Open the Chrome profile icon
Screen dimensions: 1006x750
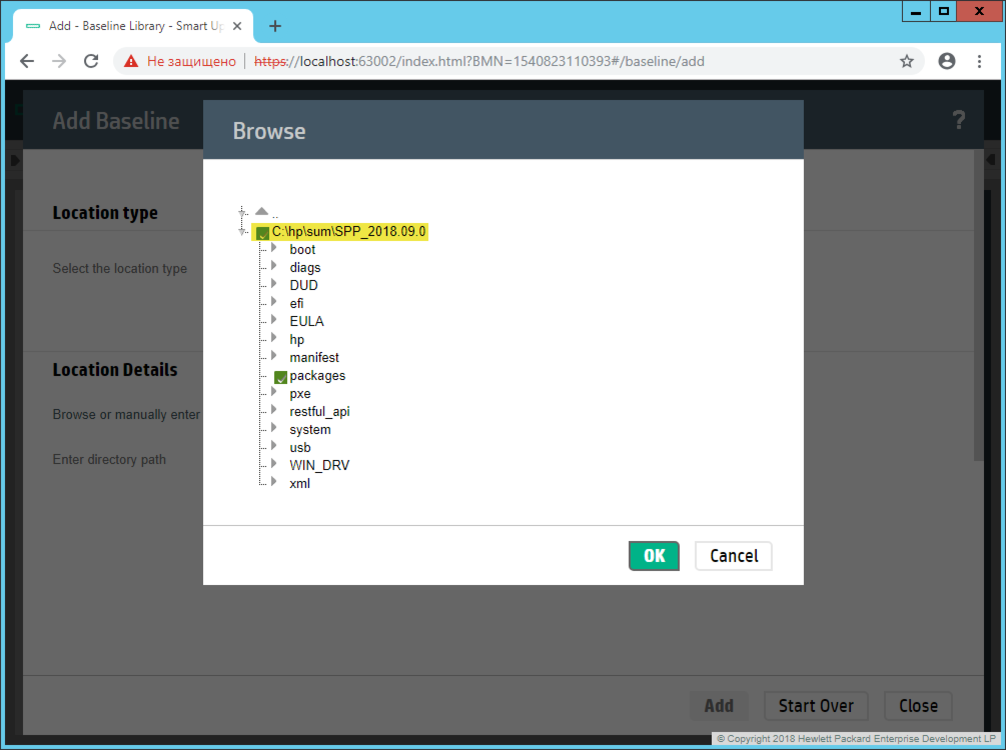(946, 62)
